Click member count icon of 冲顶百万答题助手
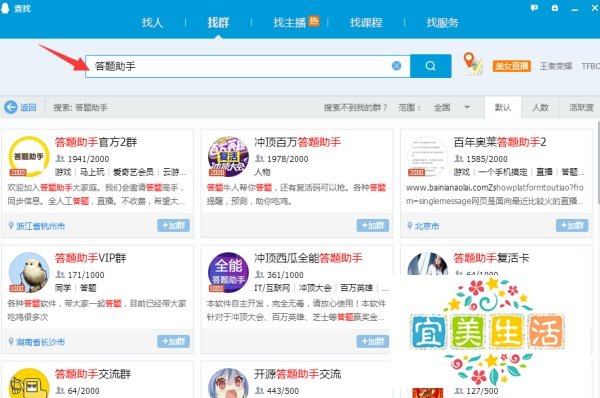 [259, 158]
